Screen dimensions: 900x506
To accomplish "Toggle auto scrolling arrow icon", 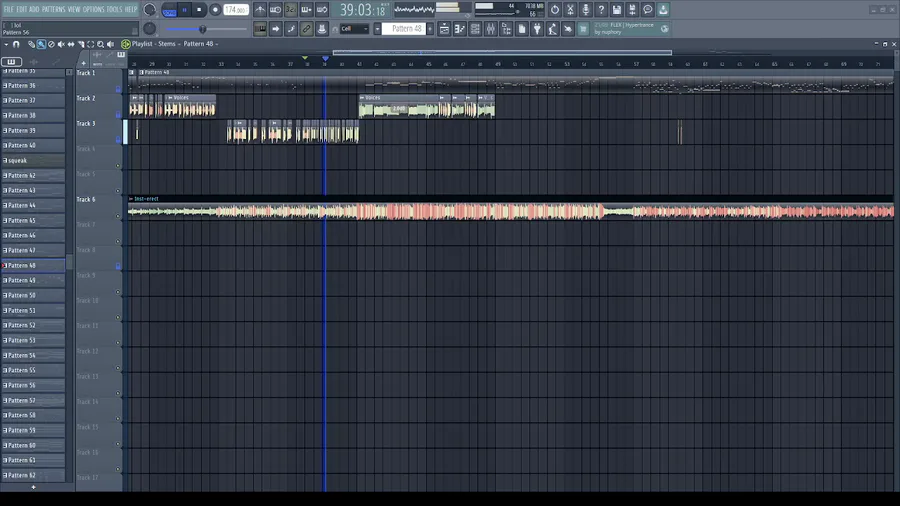I will pos(276,29).
